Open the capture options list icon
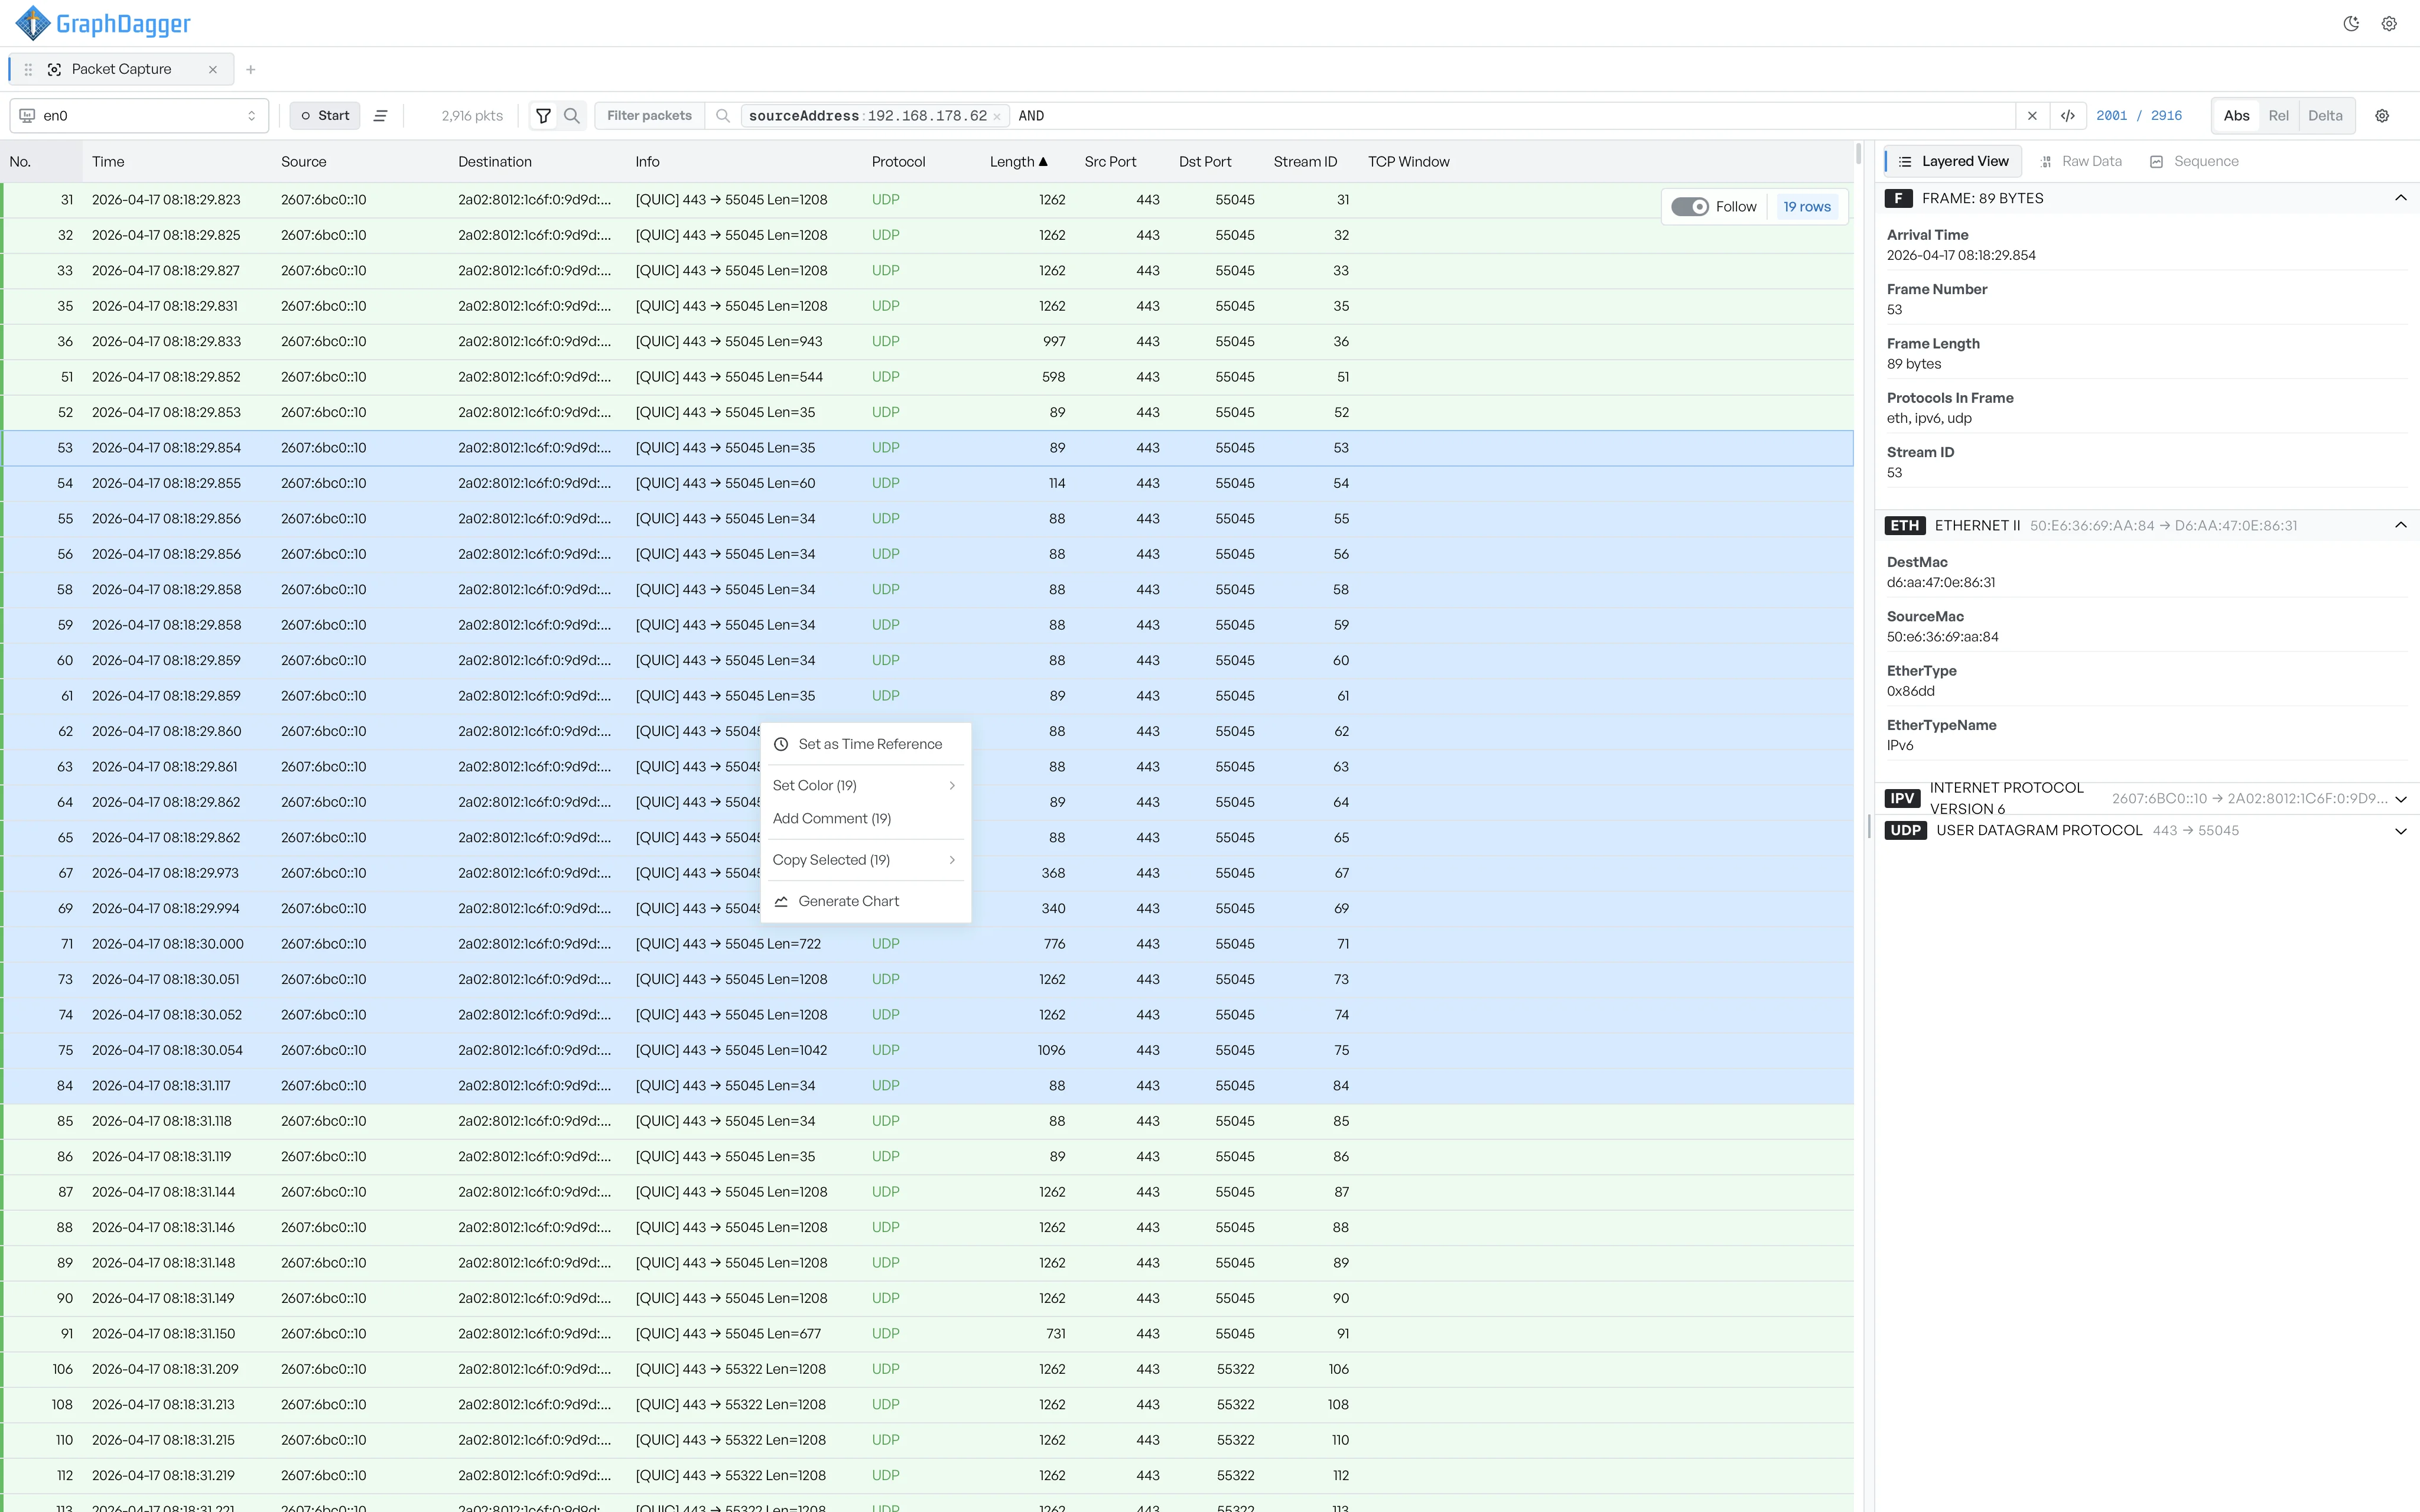The width and height of the screenshot is (2420, 1512). click(380, 116)
